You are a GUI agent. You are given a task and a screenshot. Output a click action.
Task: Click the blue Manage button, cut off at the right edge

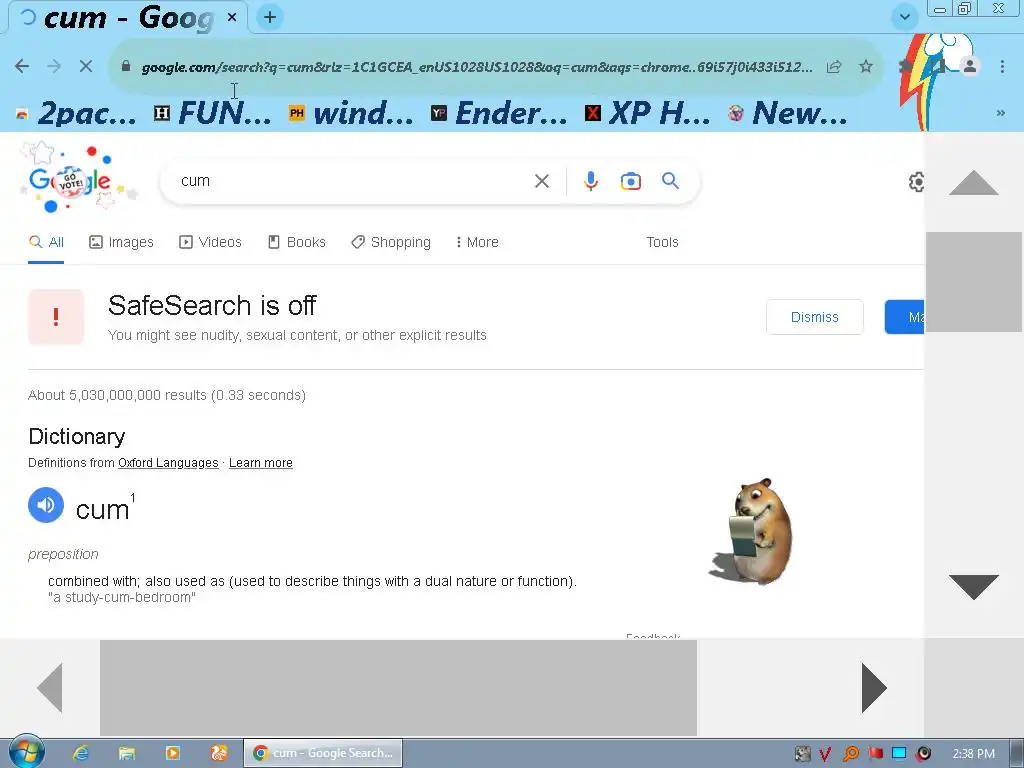click(x=904, y=317)
